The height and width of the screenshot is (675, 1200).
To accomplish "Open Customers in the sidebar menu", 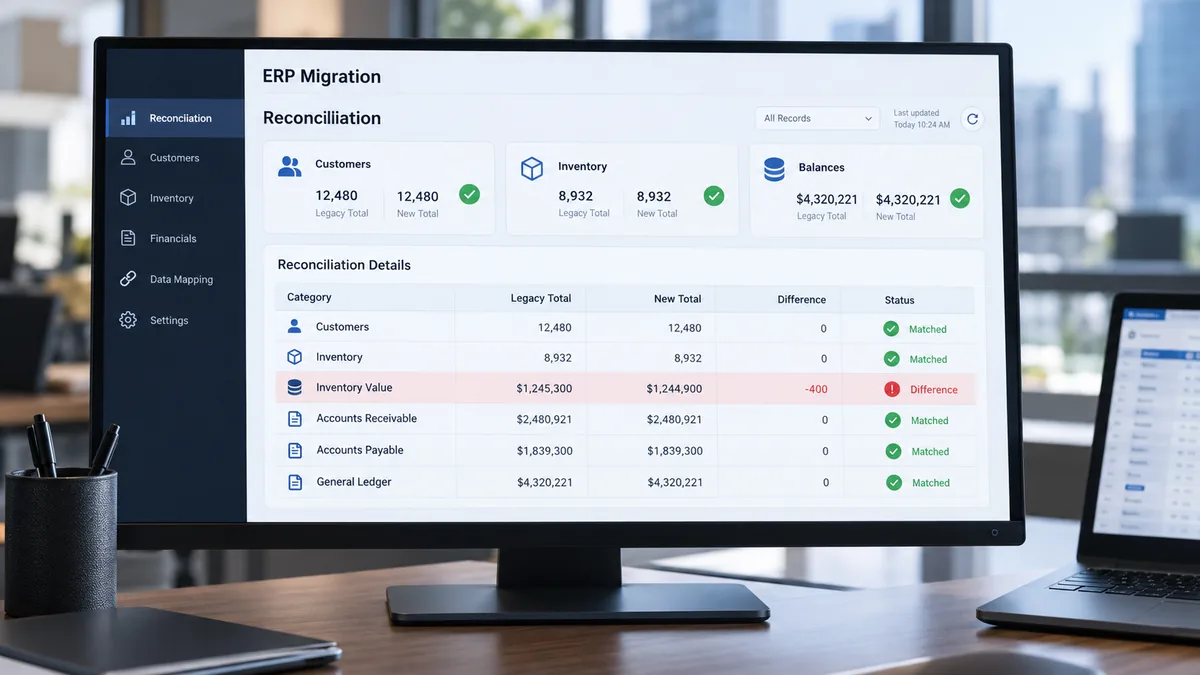I will 175,158.
